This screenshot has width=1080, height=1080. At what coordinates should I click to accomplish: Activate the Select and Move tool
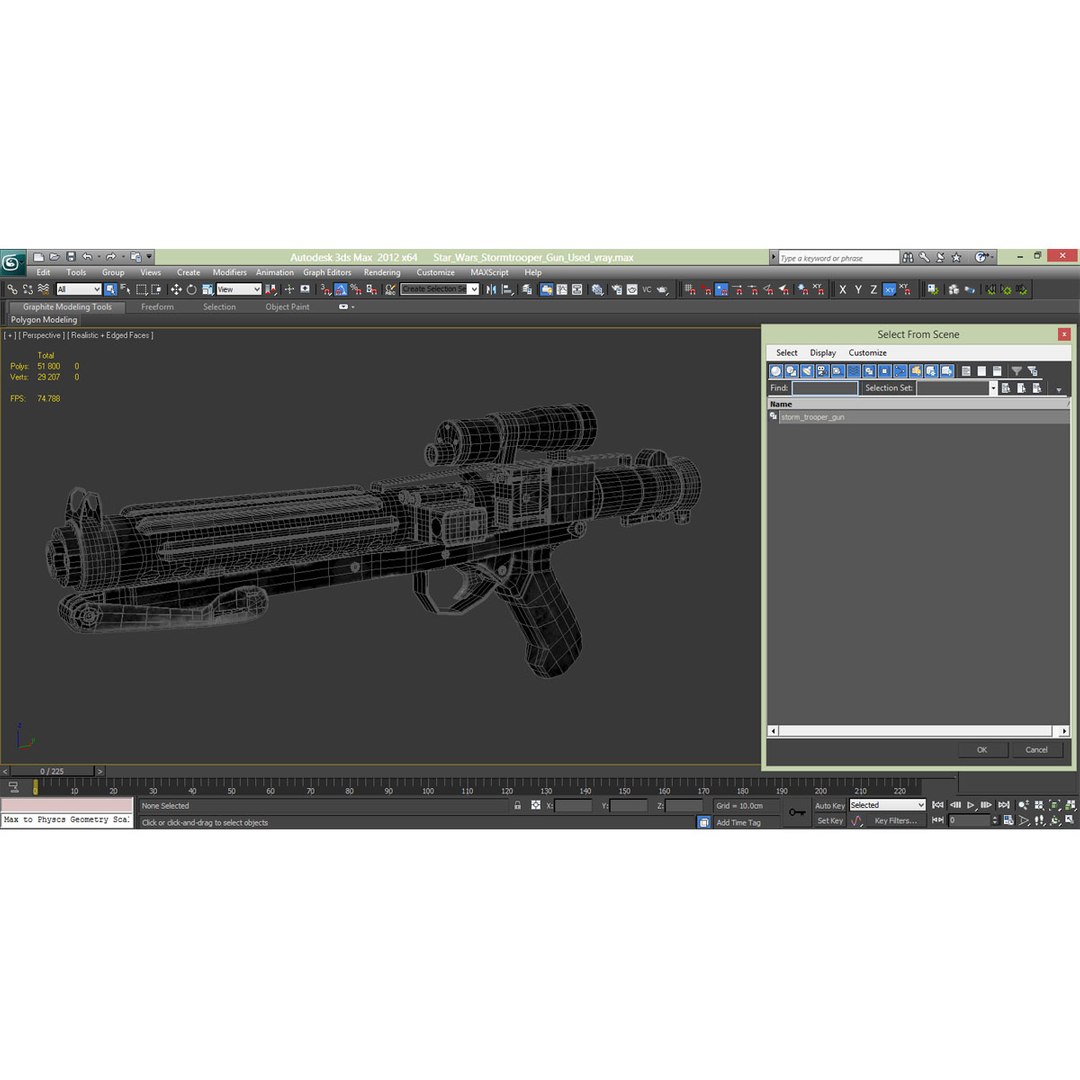click(176, 289)
